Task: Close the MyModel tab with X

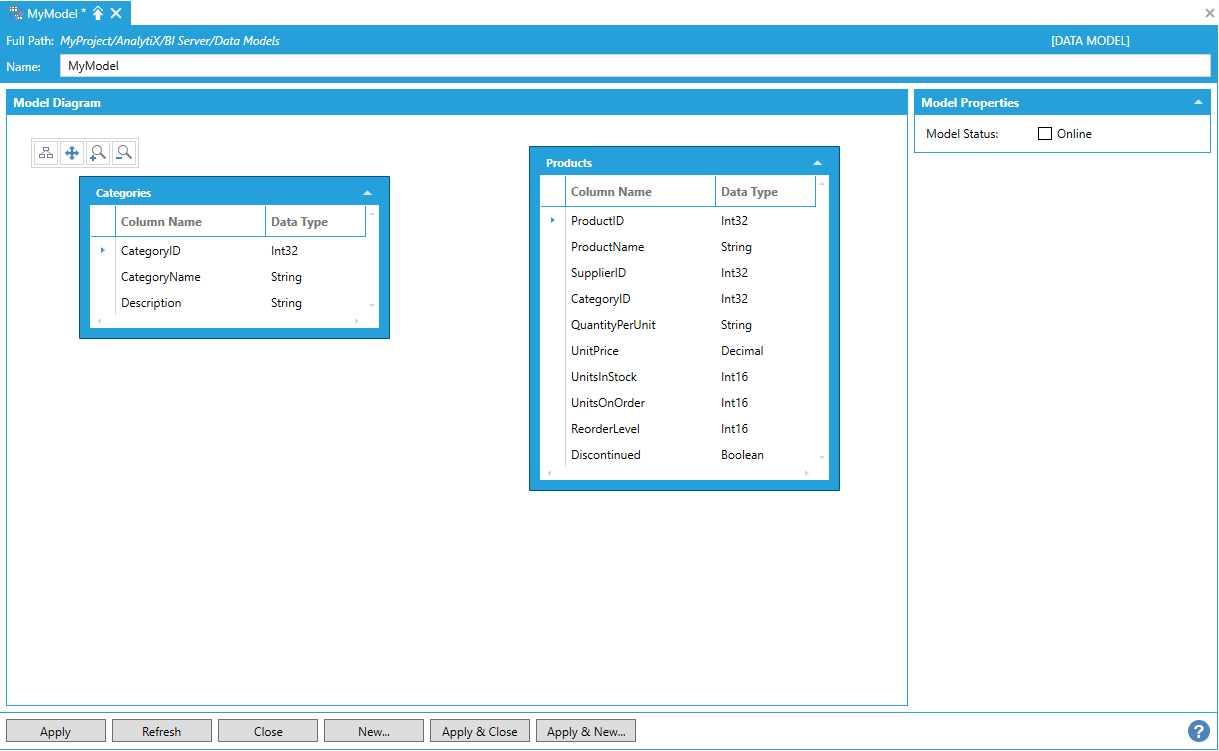Action: (x=117, y=13)
